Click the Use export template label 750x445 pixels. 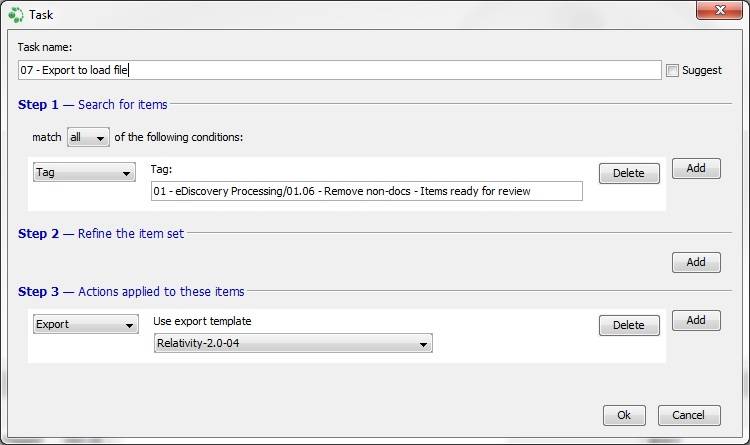[x=202, y=321]
